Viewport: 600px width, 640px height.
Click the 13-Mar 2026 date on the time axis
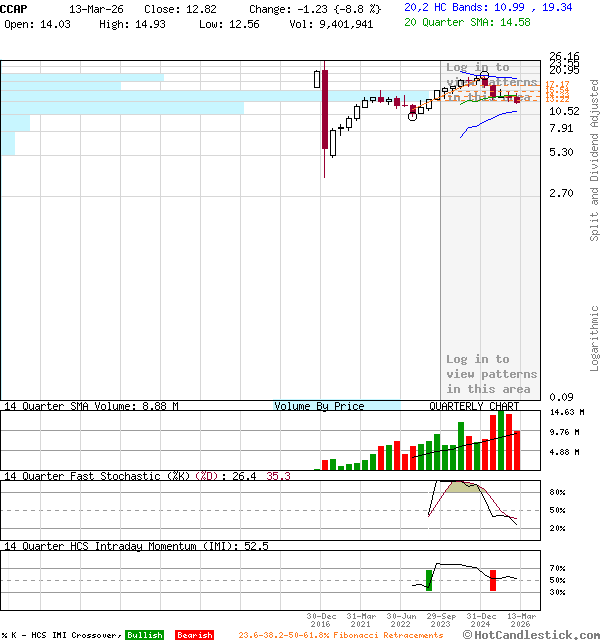(520, 620)
